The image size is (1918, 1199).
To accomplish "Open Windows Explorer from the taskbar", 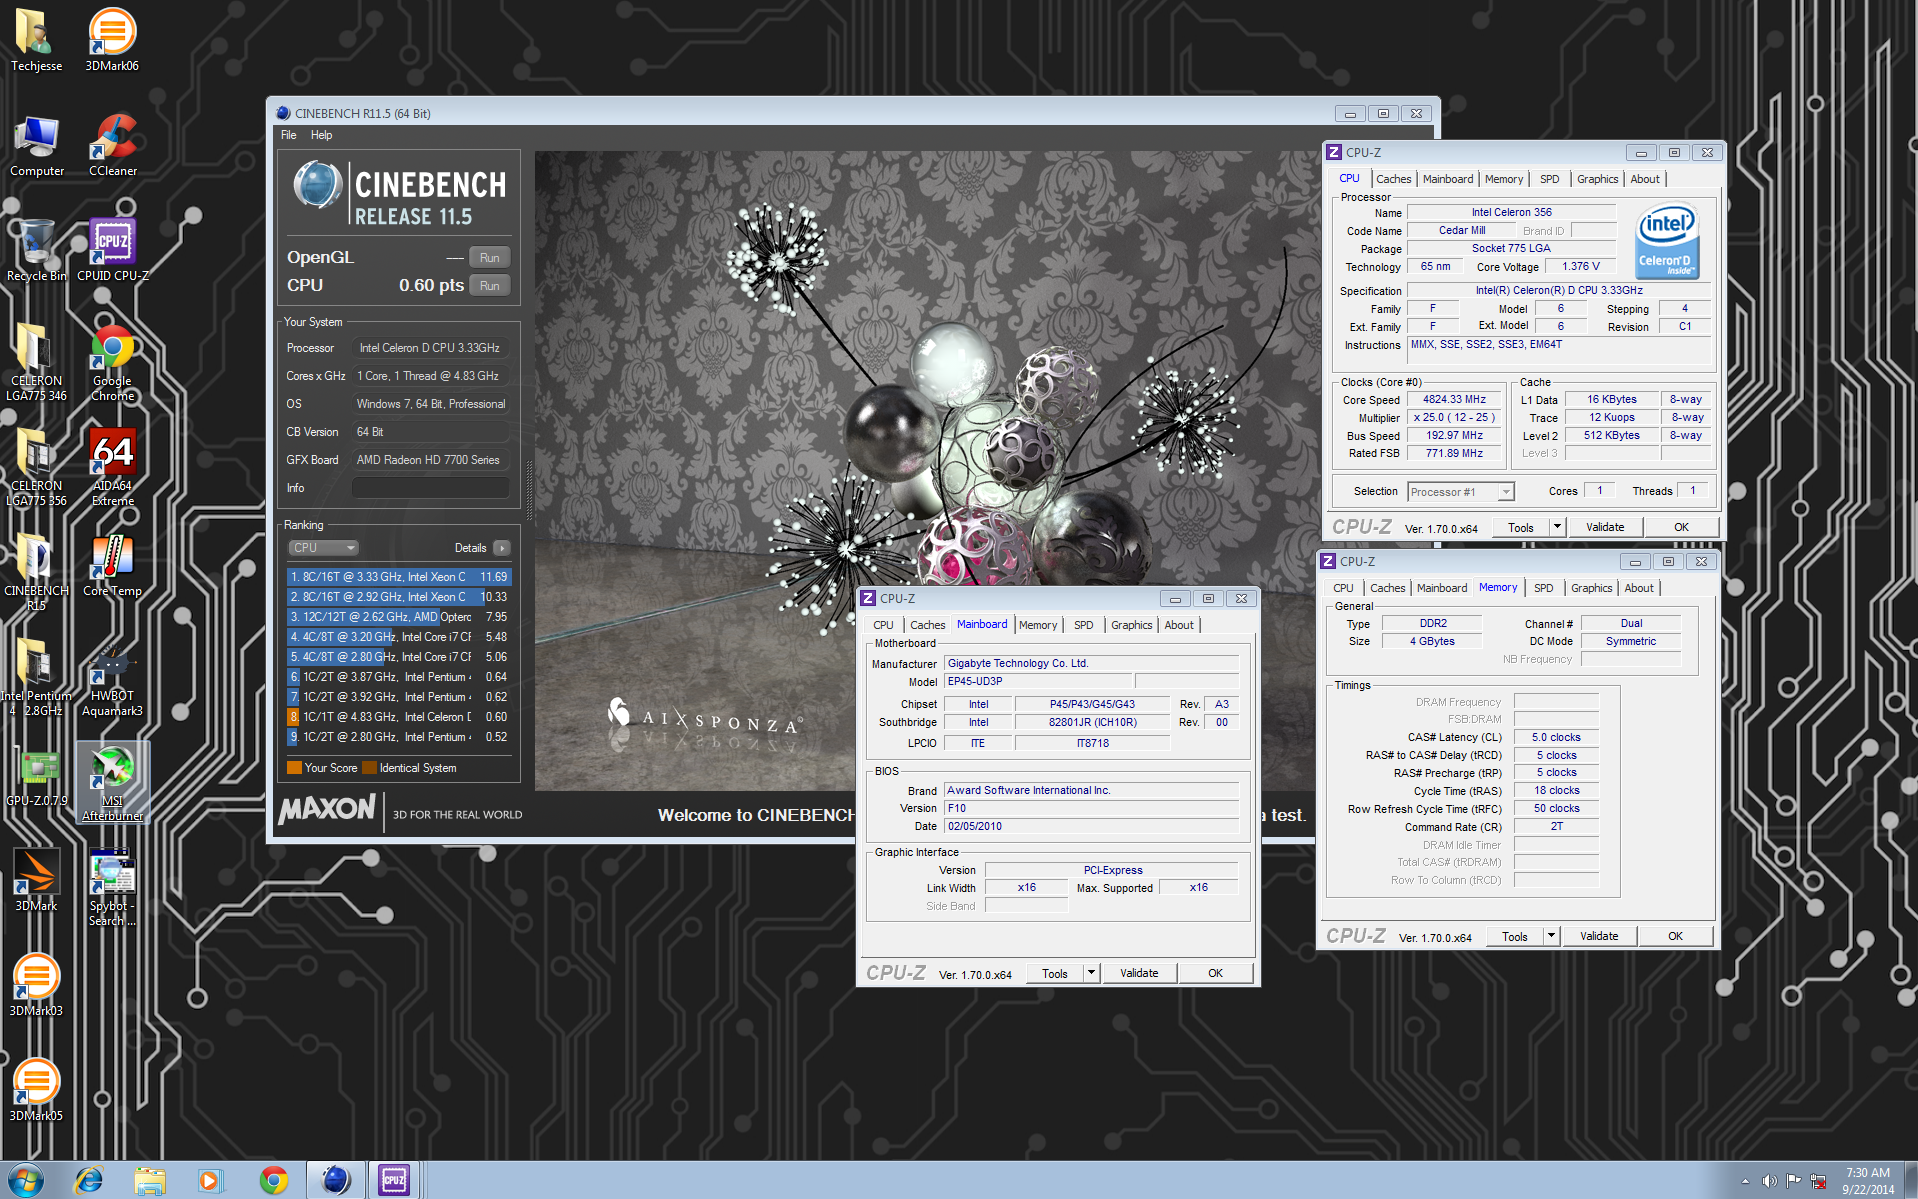I will 150,1181.
